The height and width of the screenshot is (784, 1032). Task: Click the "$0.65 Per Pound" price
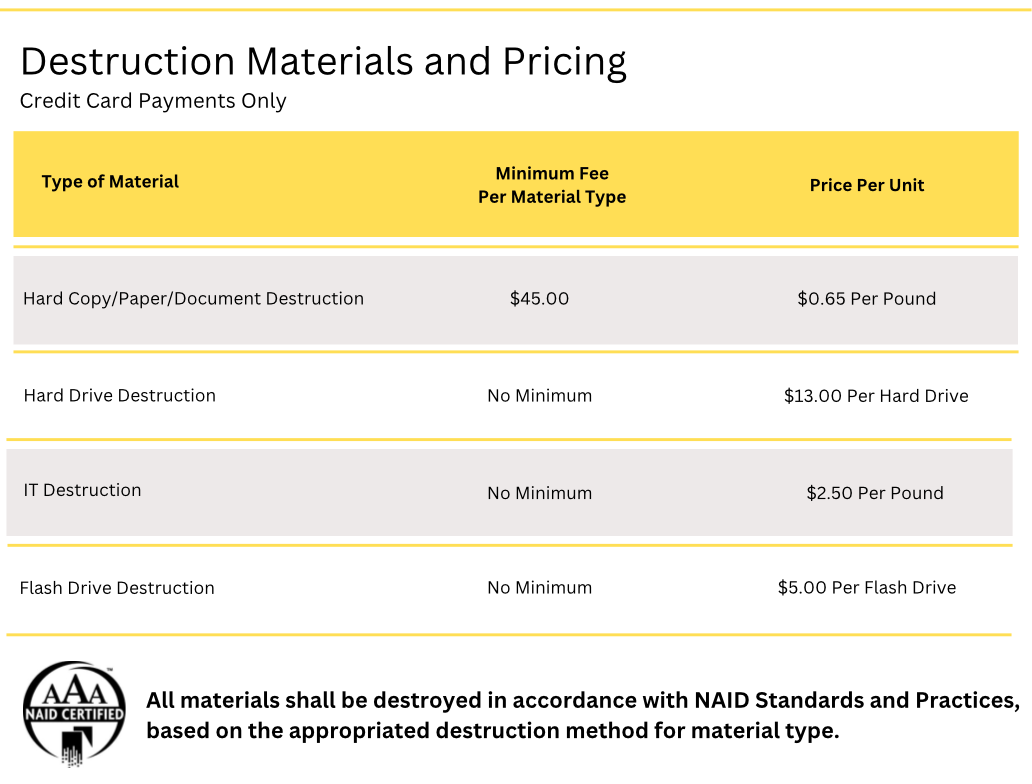point(867,298)
